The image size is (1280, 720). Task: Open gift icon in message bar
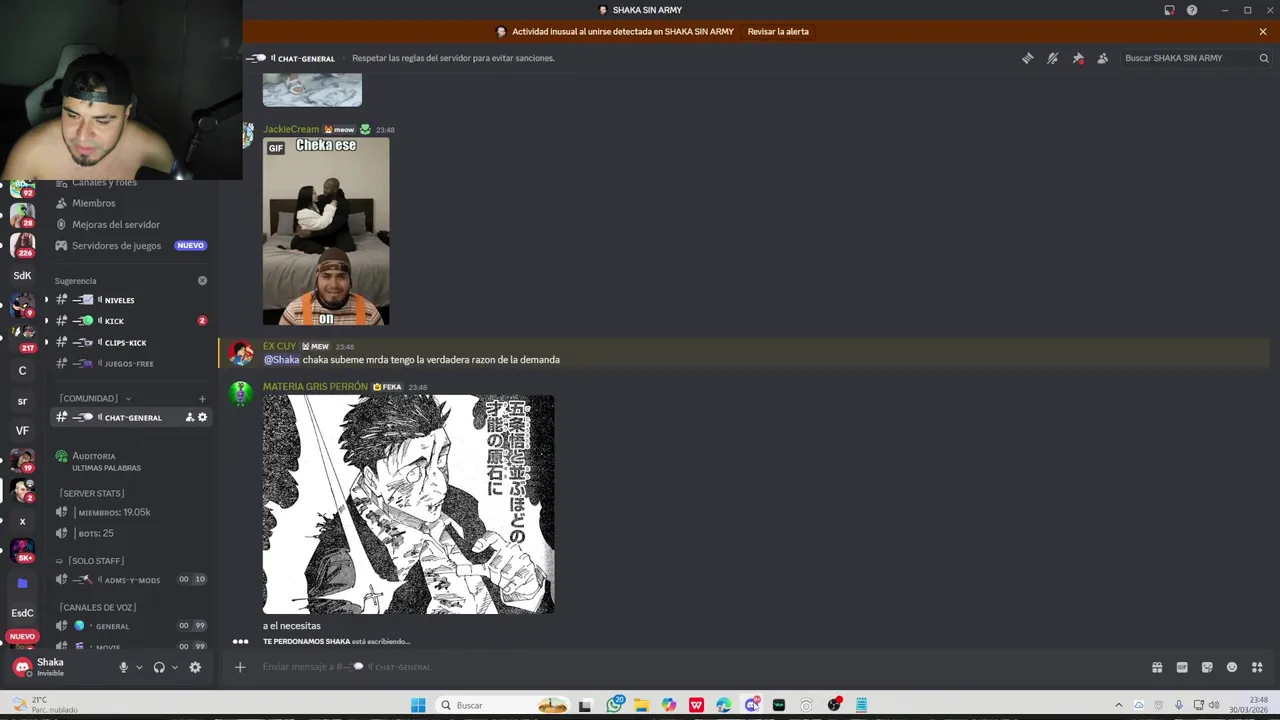[1157, 667]
